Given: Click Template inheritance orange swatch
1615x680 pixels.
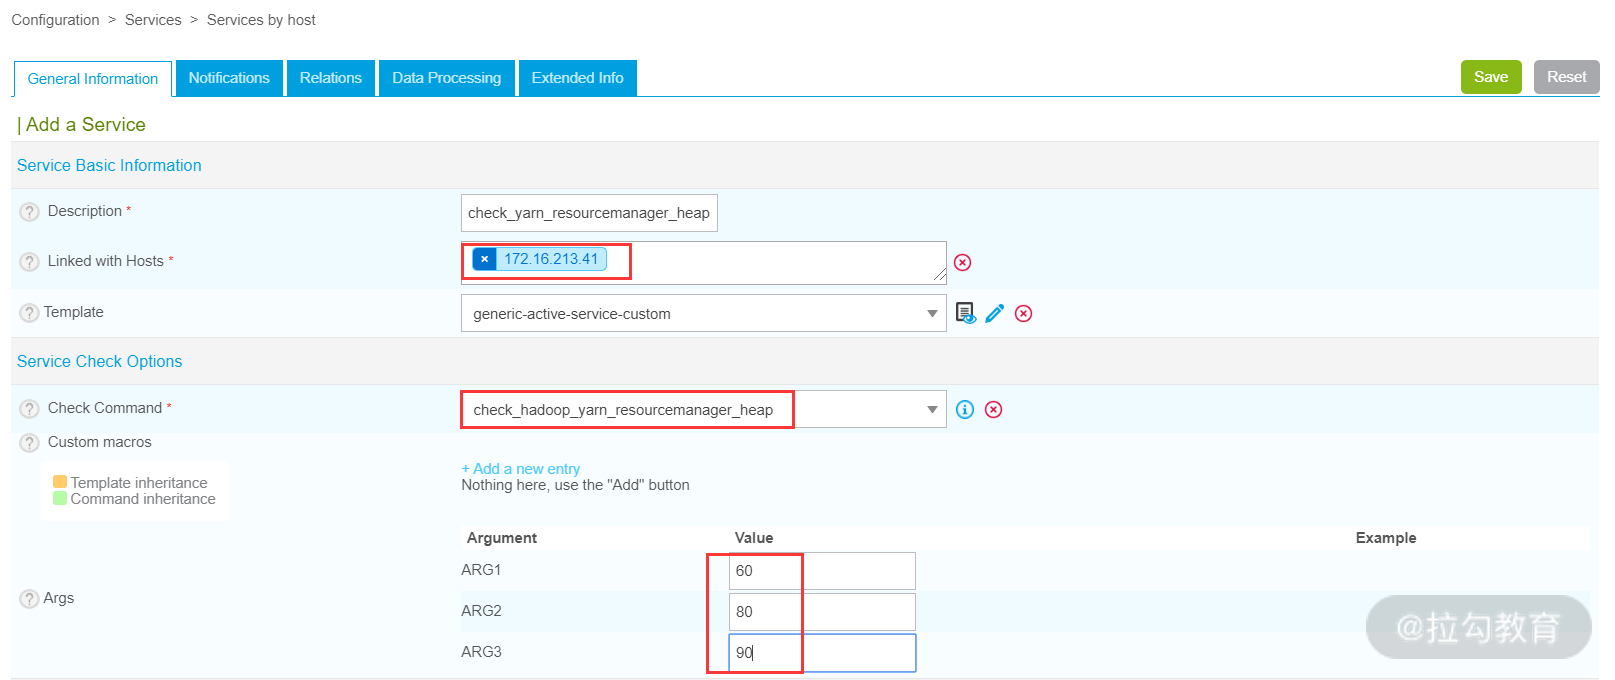Looking at the screenshot, I should 60,482.
